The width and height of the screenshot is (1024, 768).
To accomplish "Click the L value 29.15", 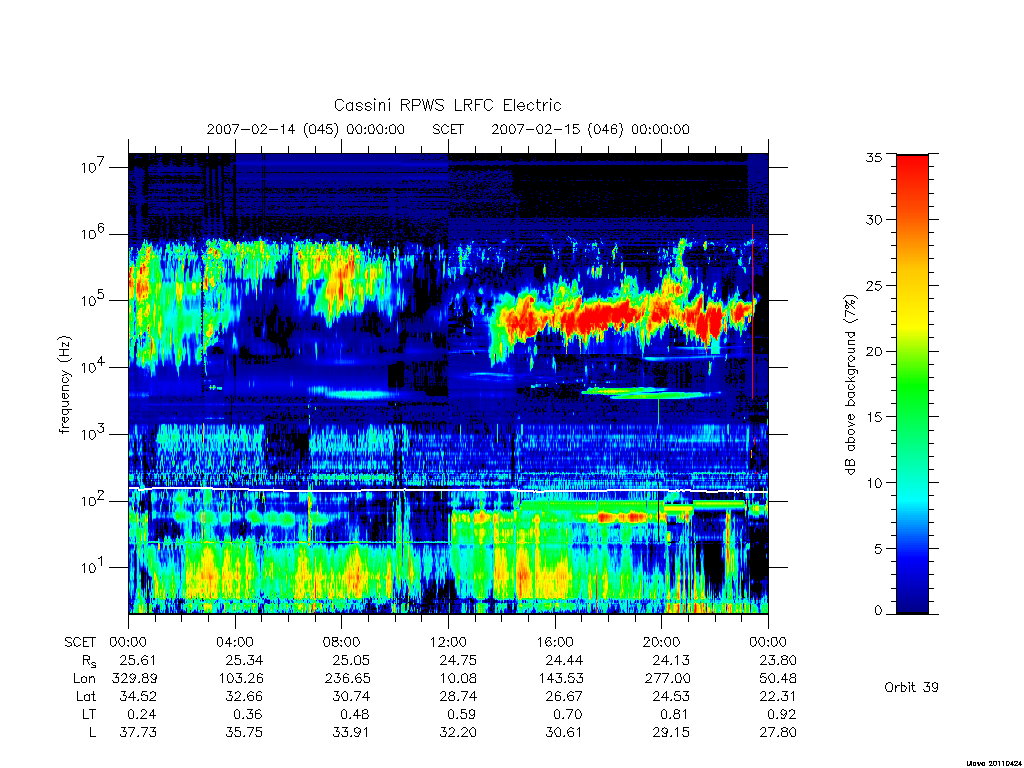I will pyautogui.click(x=671, y=732).
